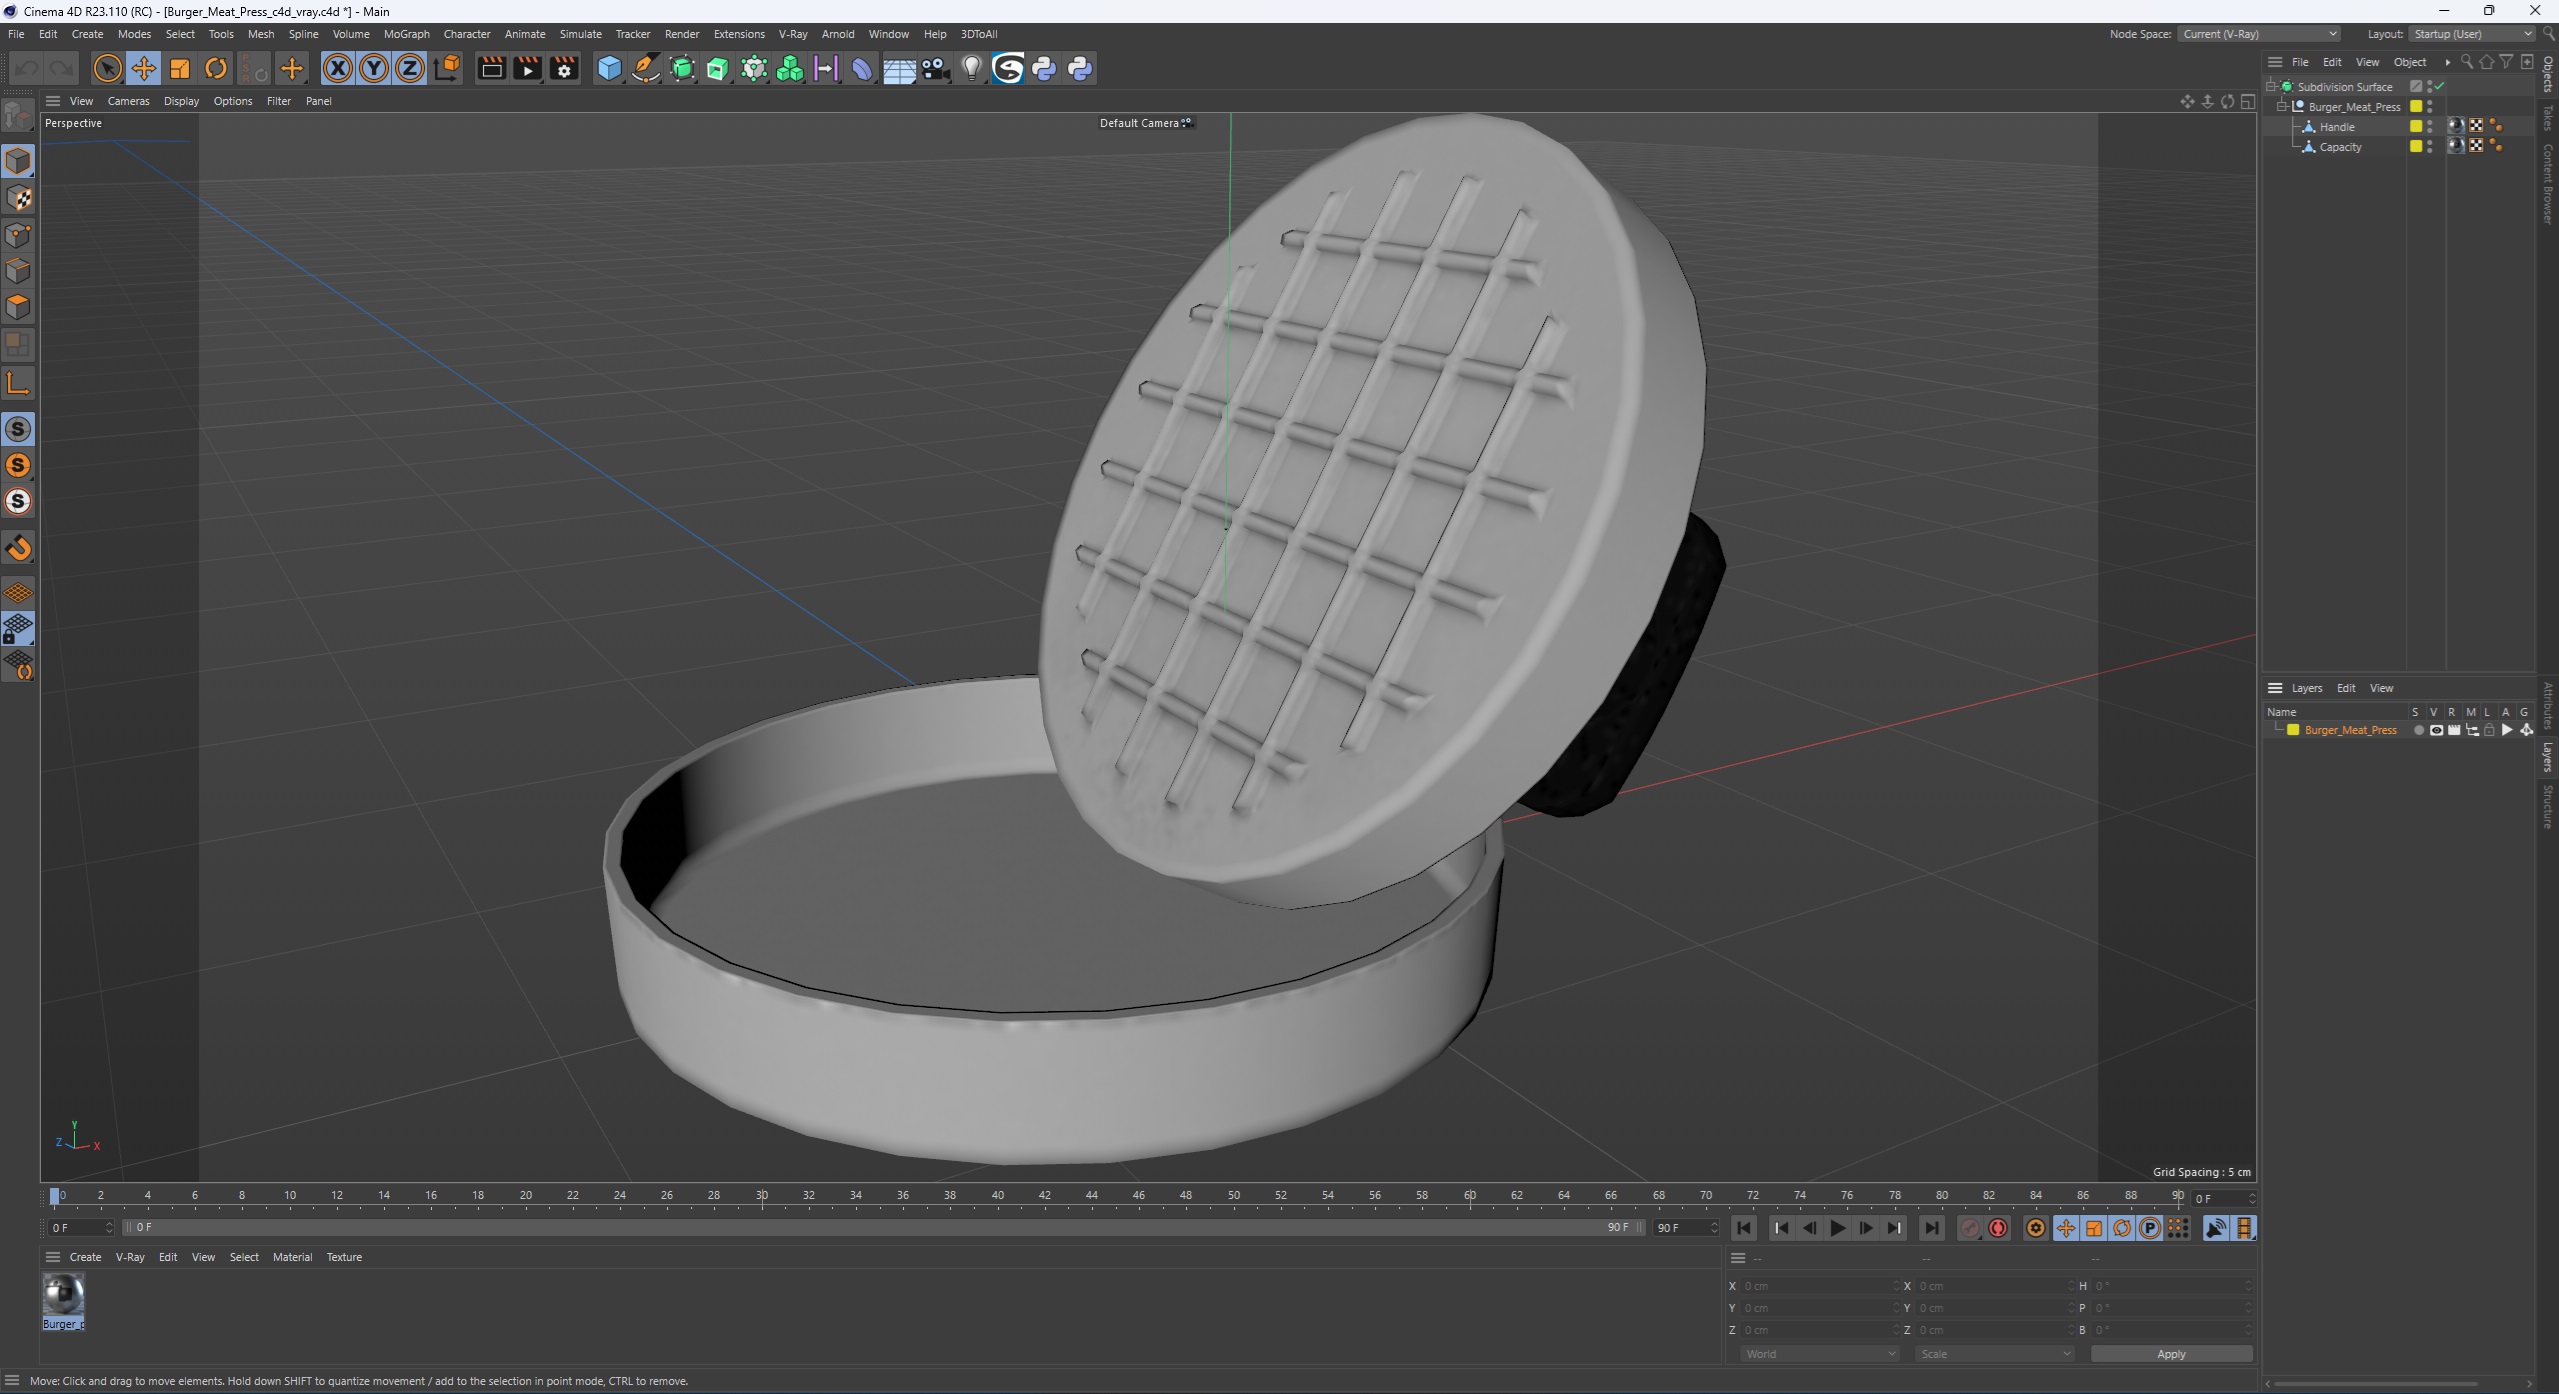
Task: Add a Bend deformer object
Action: coord(862,68)
